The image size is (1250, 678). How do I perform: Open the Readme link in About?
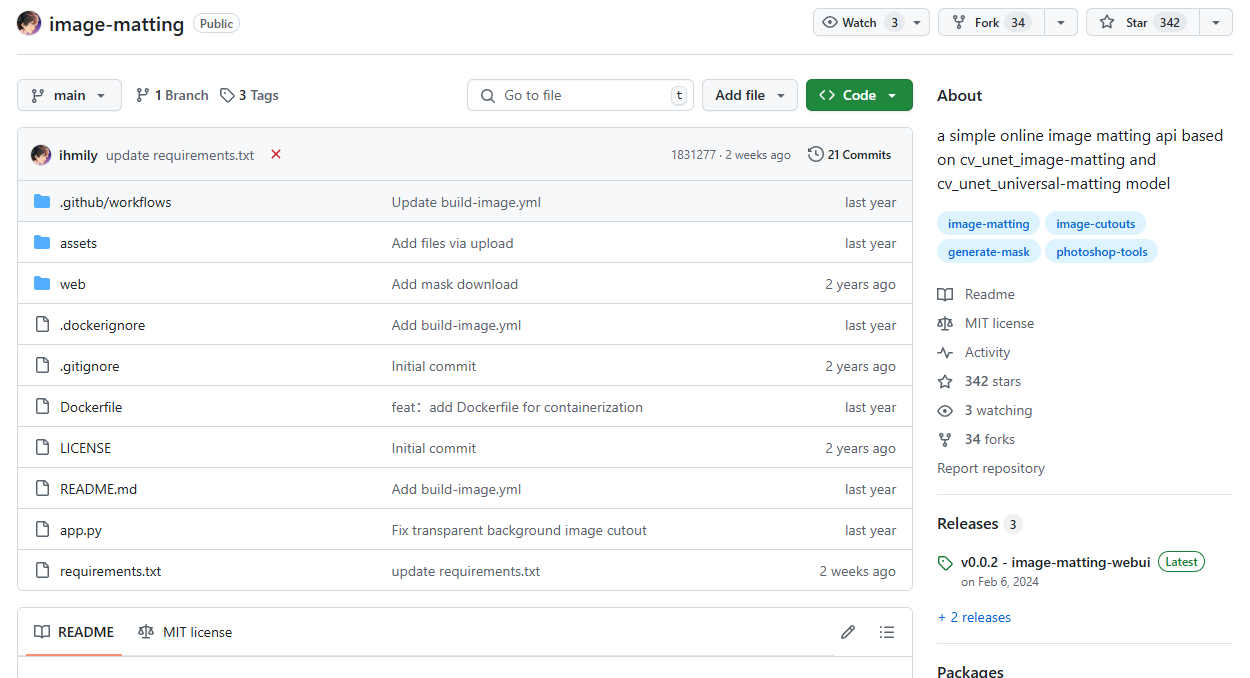990,294
